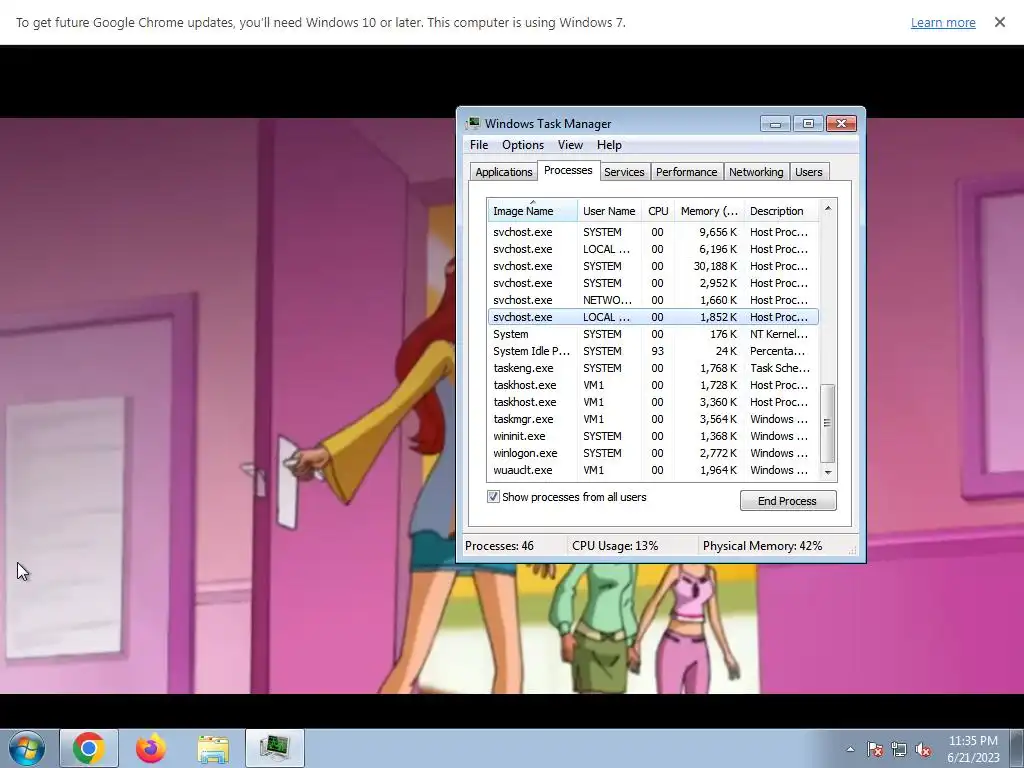Close the Windows Task Manager window
This screenshot has width=1024, height=768.
coord(841,123)
